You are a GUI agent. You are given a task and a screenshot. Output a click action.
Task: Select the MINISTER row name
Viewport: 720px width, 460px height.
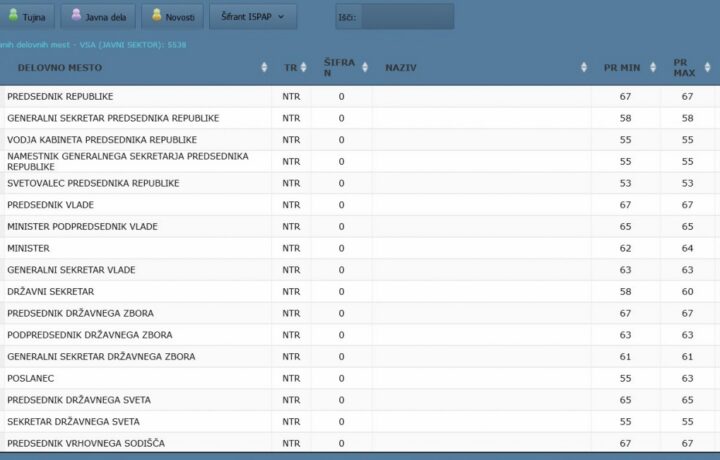(x=28, y=248)
